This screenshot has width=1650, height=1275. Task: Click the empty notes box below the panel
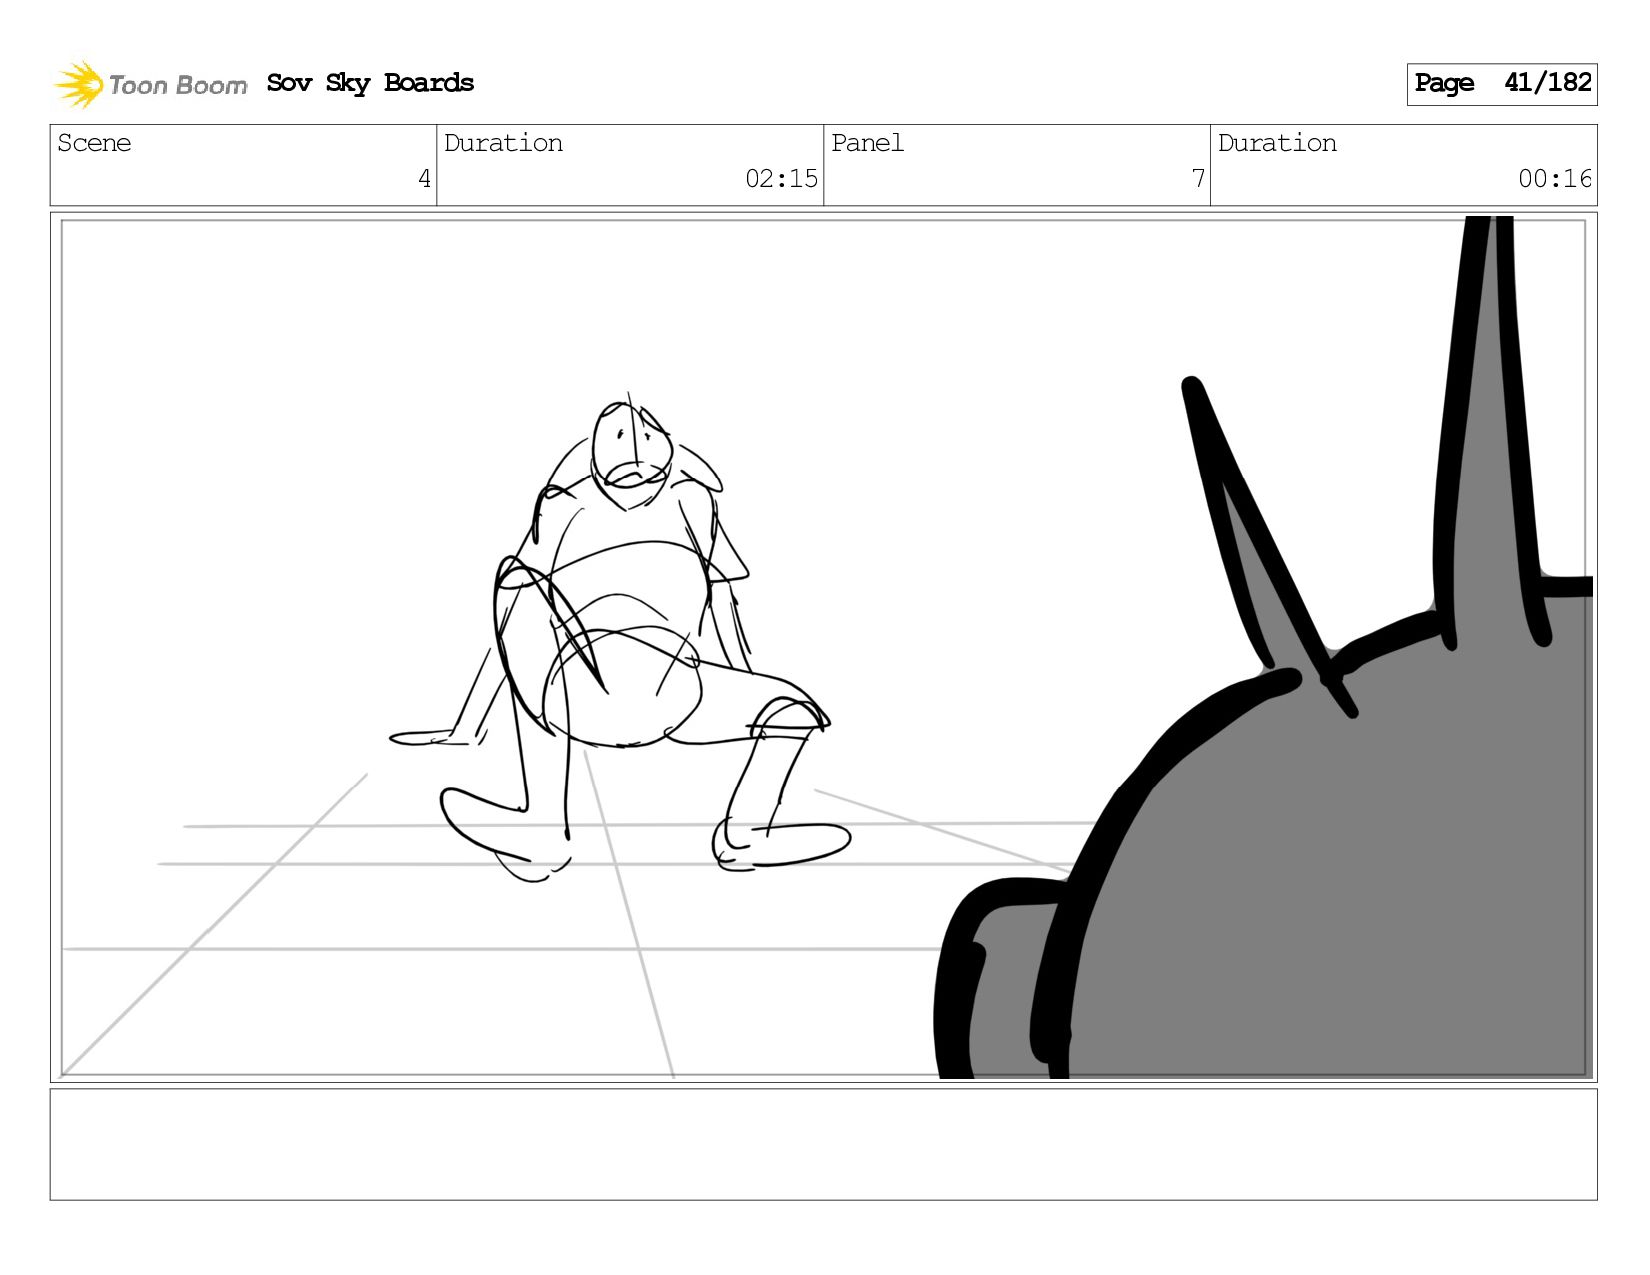click(x=823, y=1145)
